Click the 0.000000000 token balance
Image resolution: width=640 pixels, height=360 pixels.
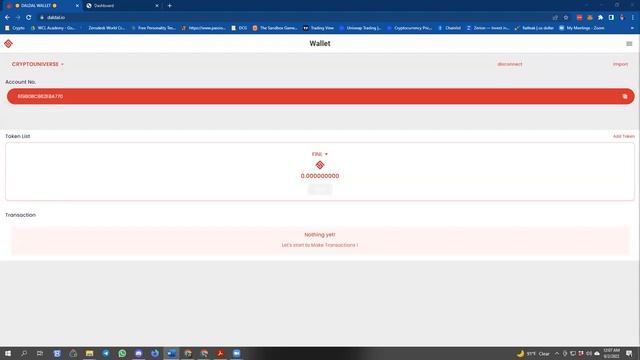click(320, 176)
